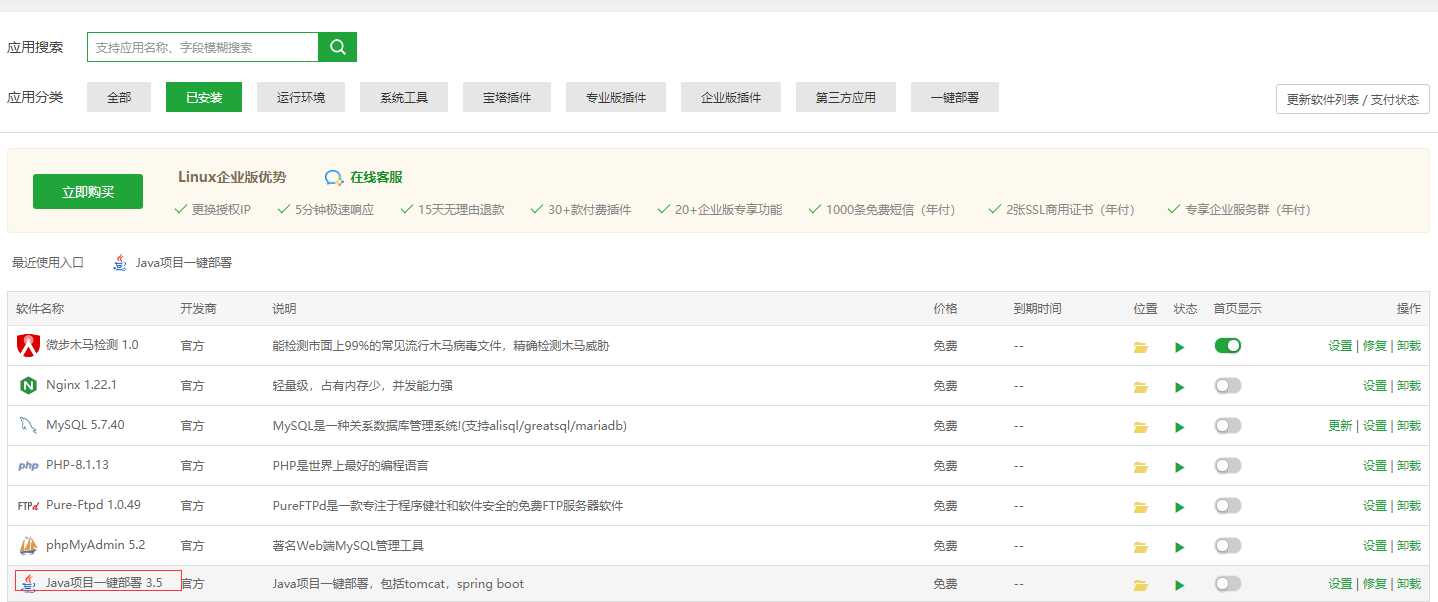Click the 价格 column header

click(945, 309)
